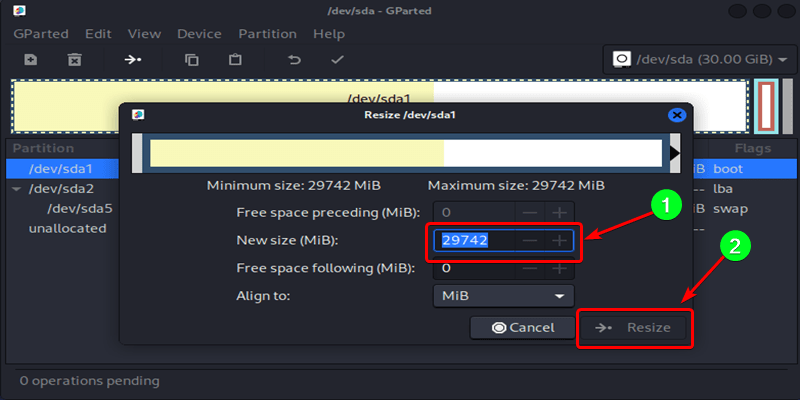The height and width of the screenshot is (400, 800).
Task: Click the gray unallocated block in disk map
Action: click(788, 106)
